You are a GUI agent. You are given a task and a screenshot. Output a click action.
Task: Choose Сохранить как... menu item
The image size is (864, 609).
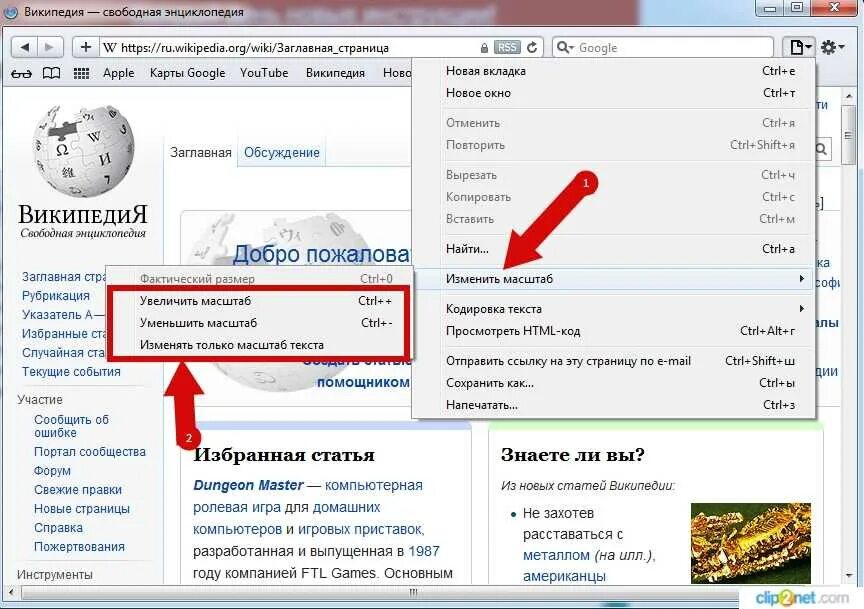point(614,383)
